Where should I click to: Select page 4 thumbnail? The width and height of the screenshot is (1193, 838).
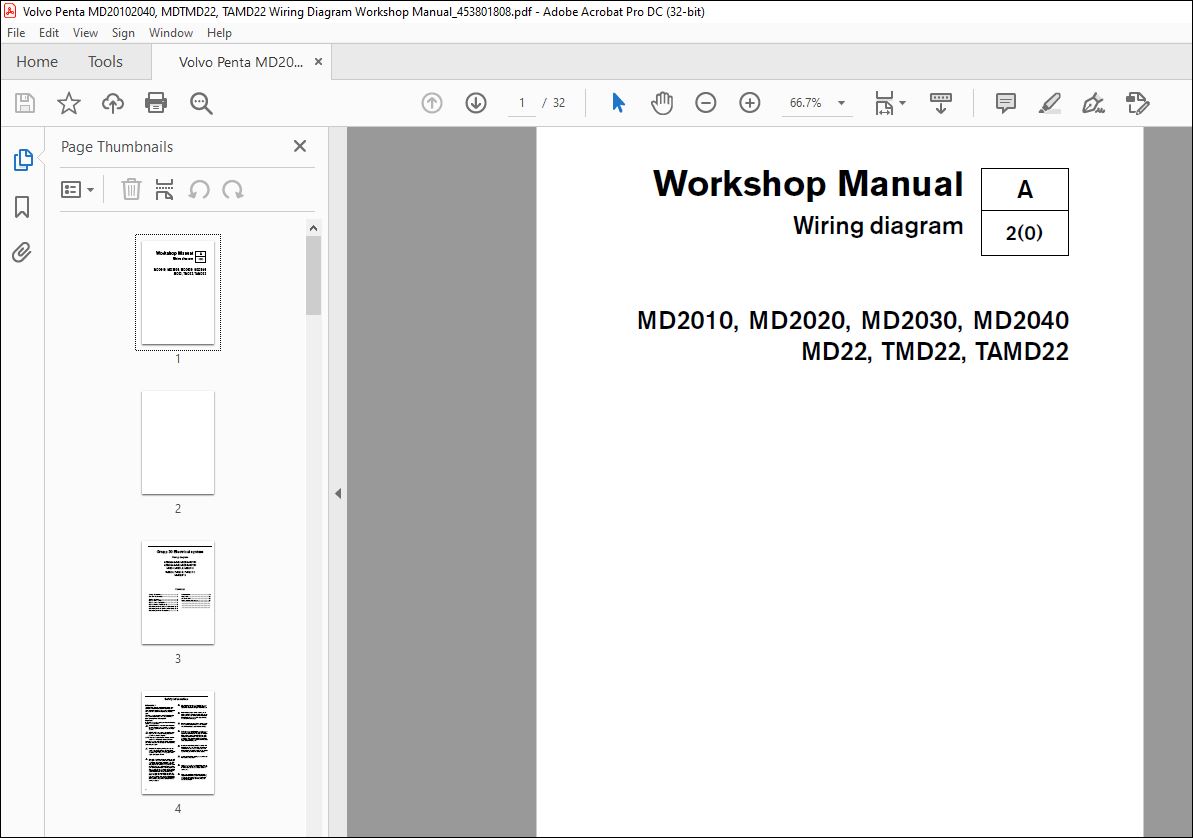pyautogui.click(x=178, y=743)
